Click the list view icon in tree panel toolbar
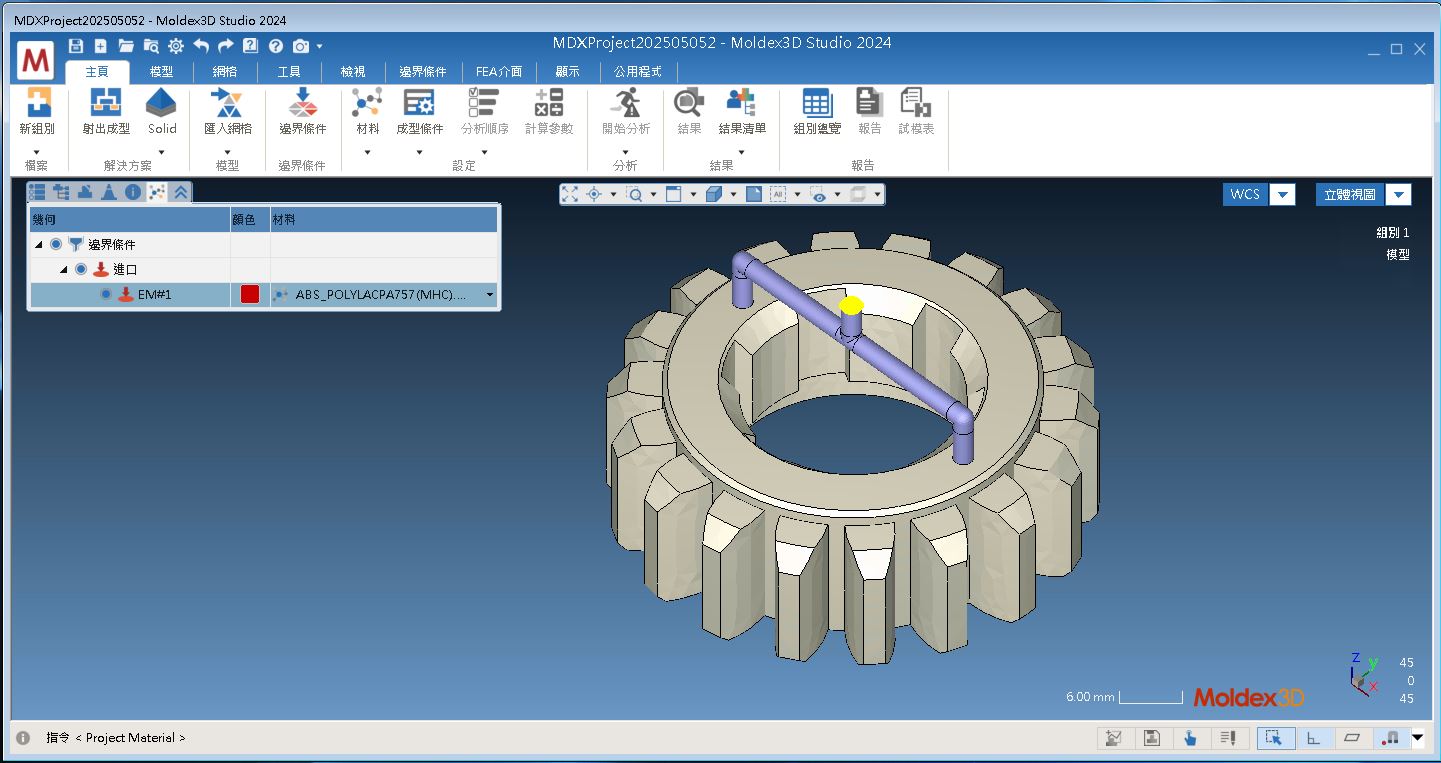 click(x=37, y=192)
